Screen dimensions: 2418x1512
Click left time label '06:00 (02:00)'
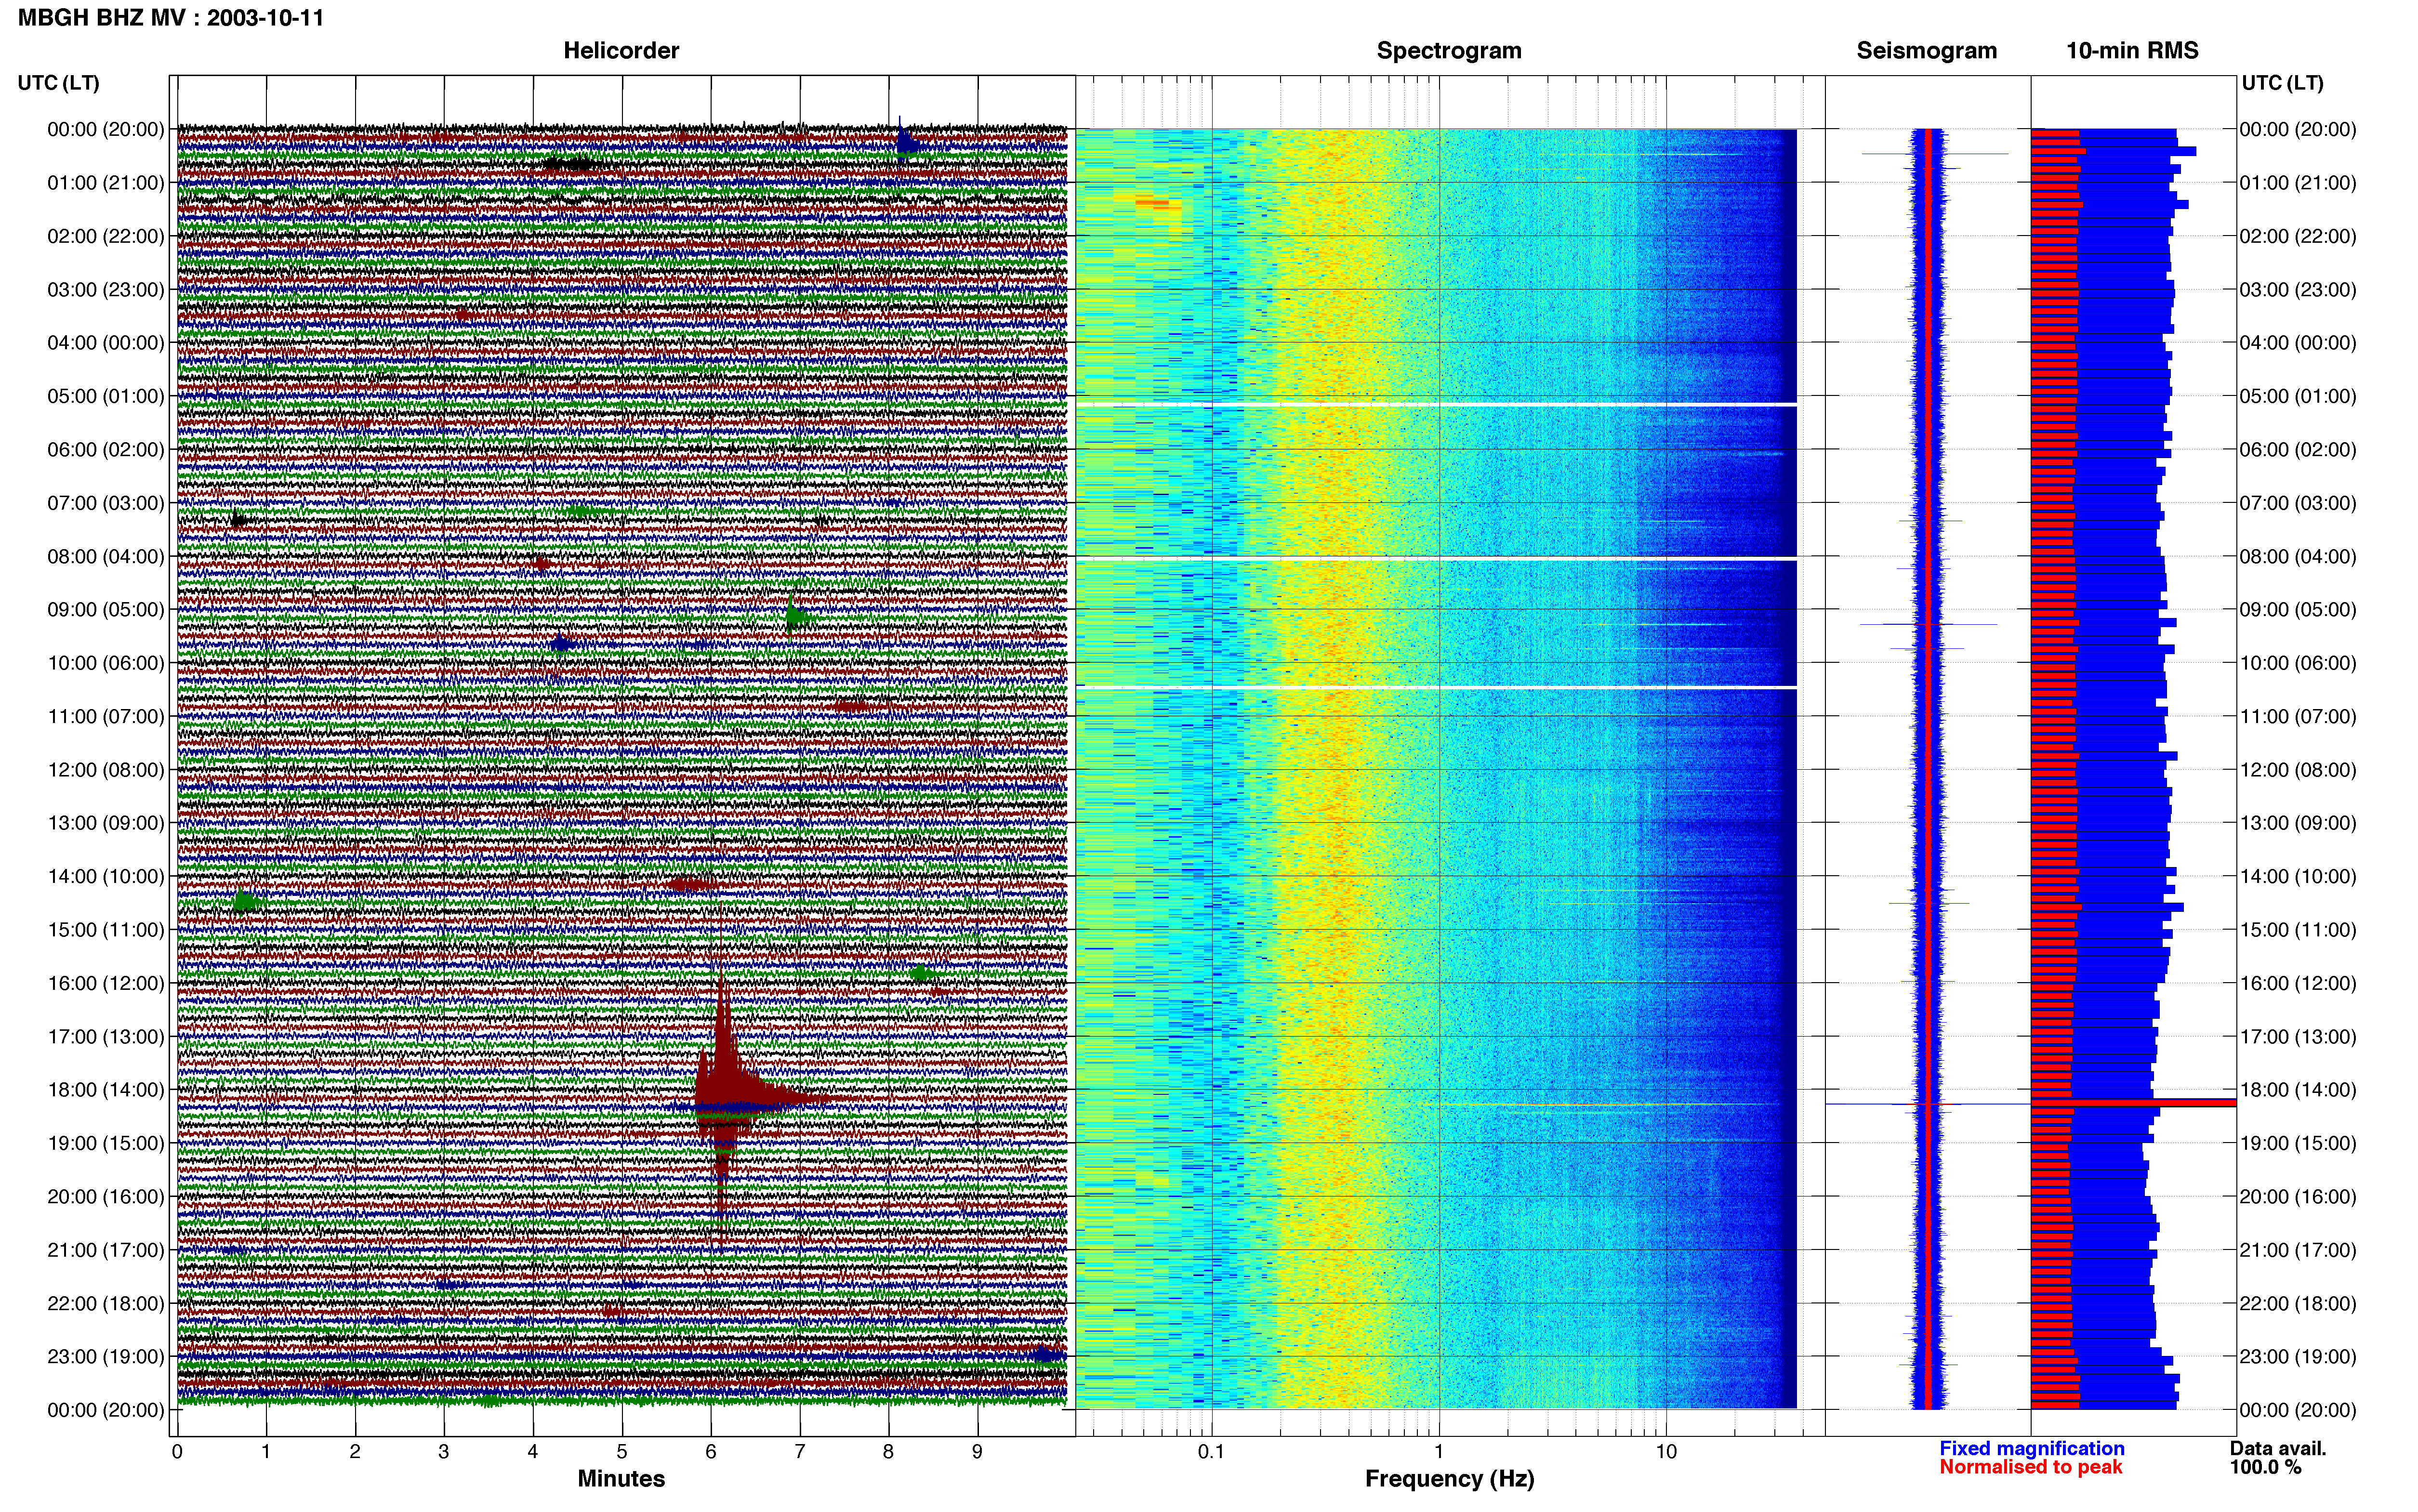click(106, 449)
